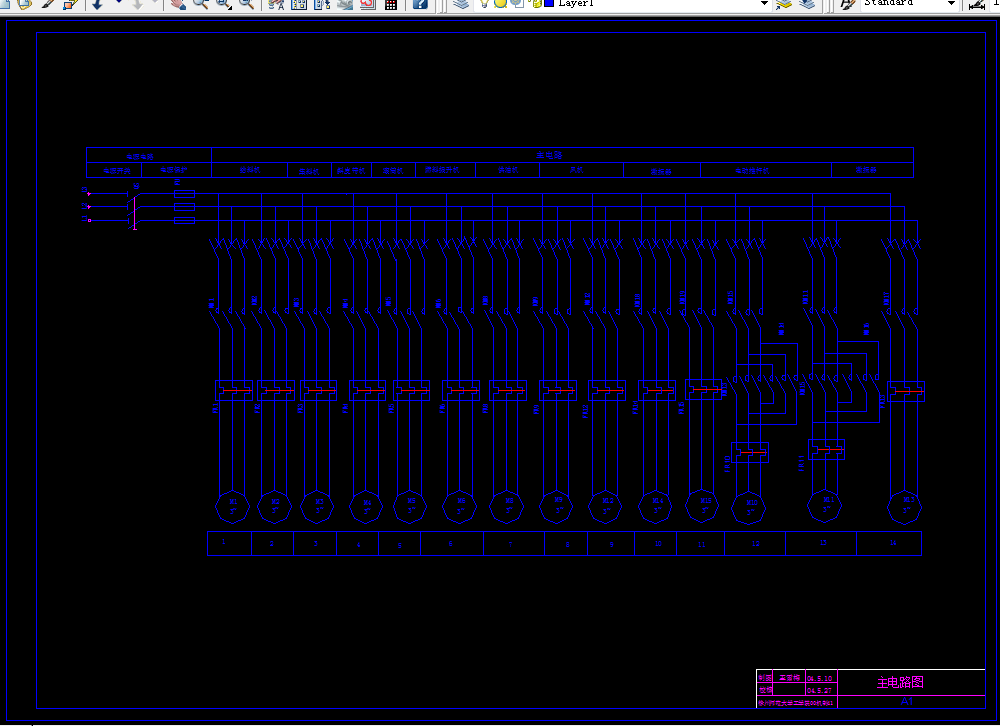Select date text 04.5.10 in title block

pyautogui.click(x=820, y=678)
